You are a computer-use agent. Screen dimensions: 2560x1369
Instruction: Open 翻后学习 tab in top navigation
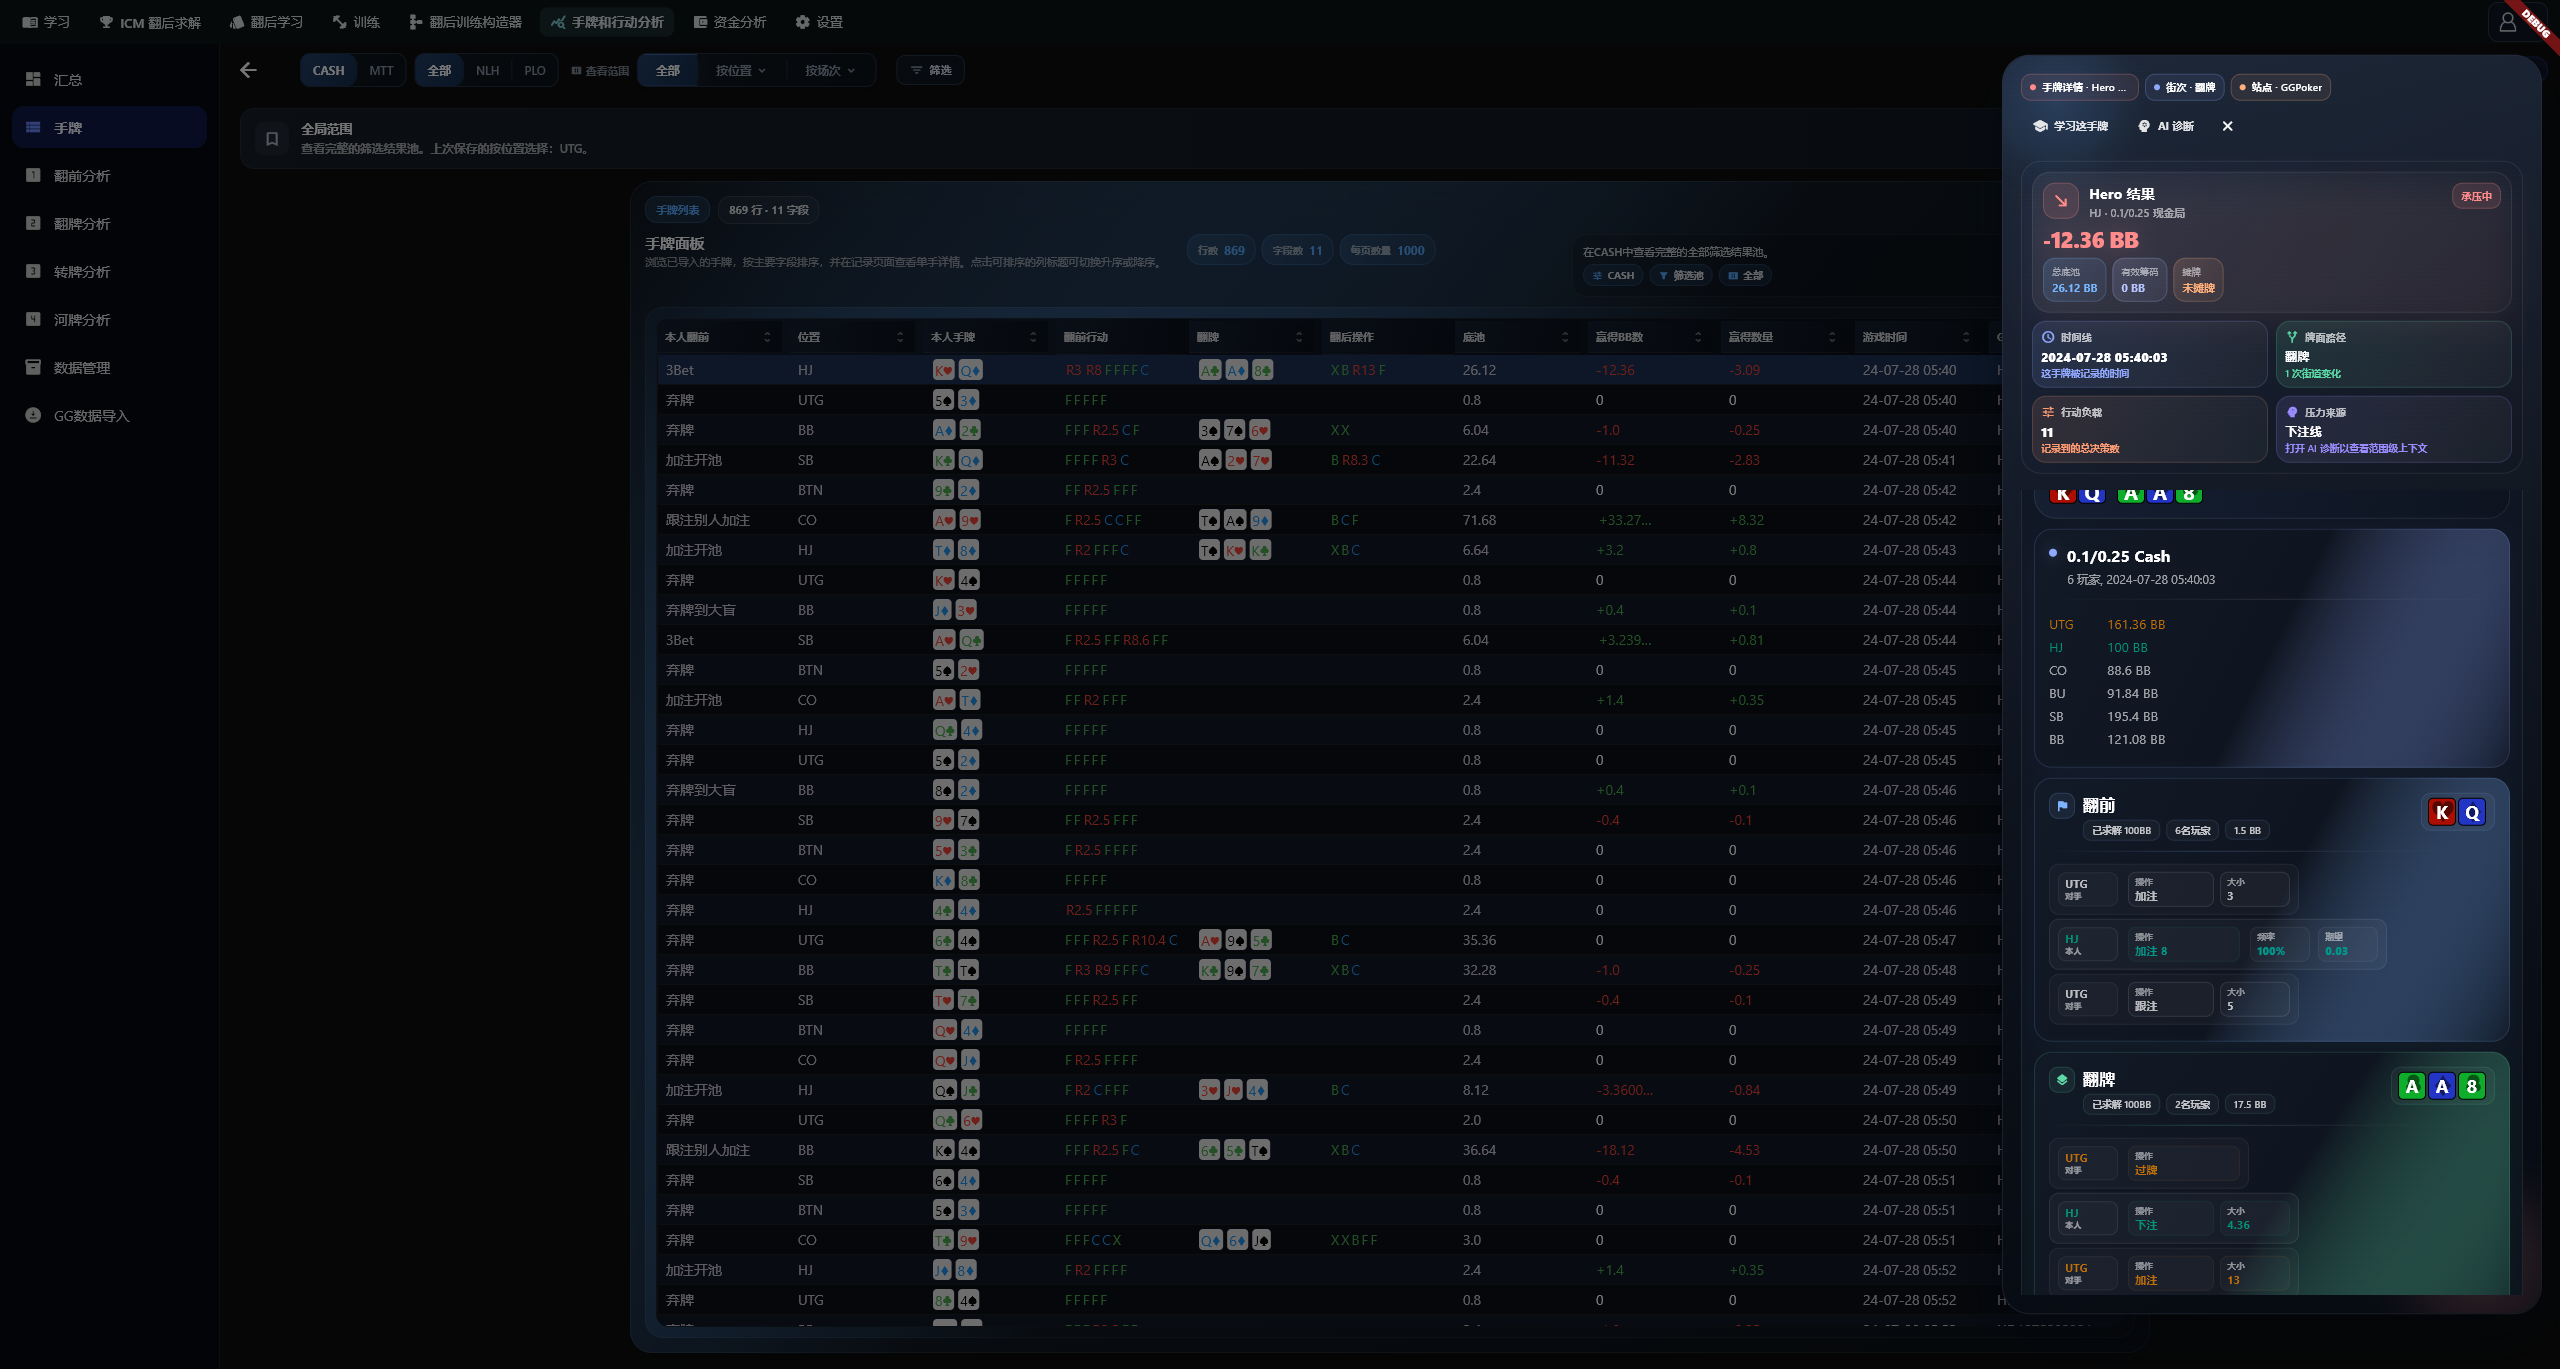266,22
